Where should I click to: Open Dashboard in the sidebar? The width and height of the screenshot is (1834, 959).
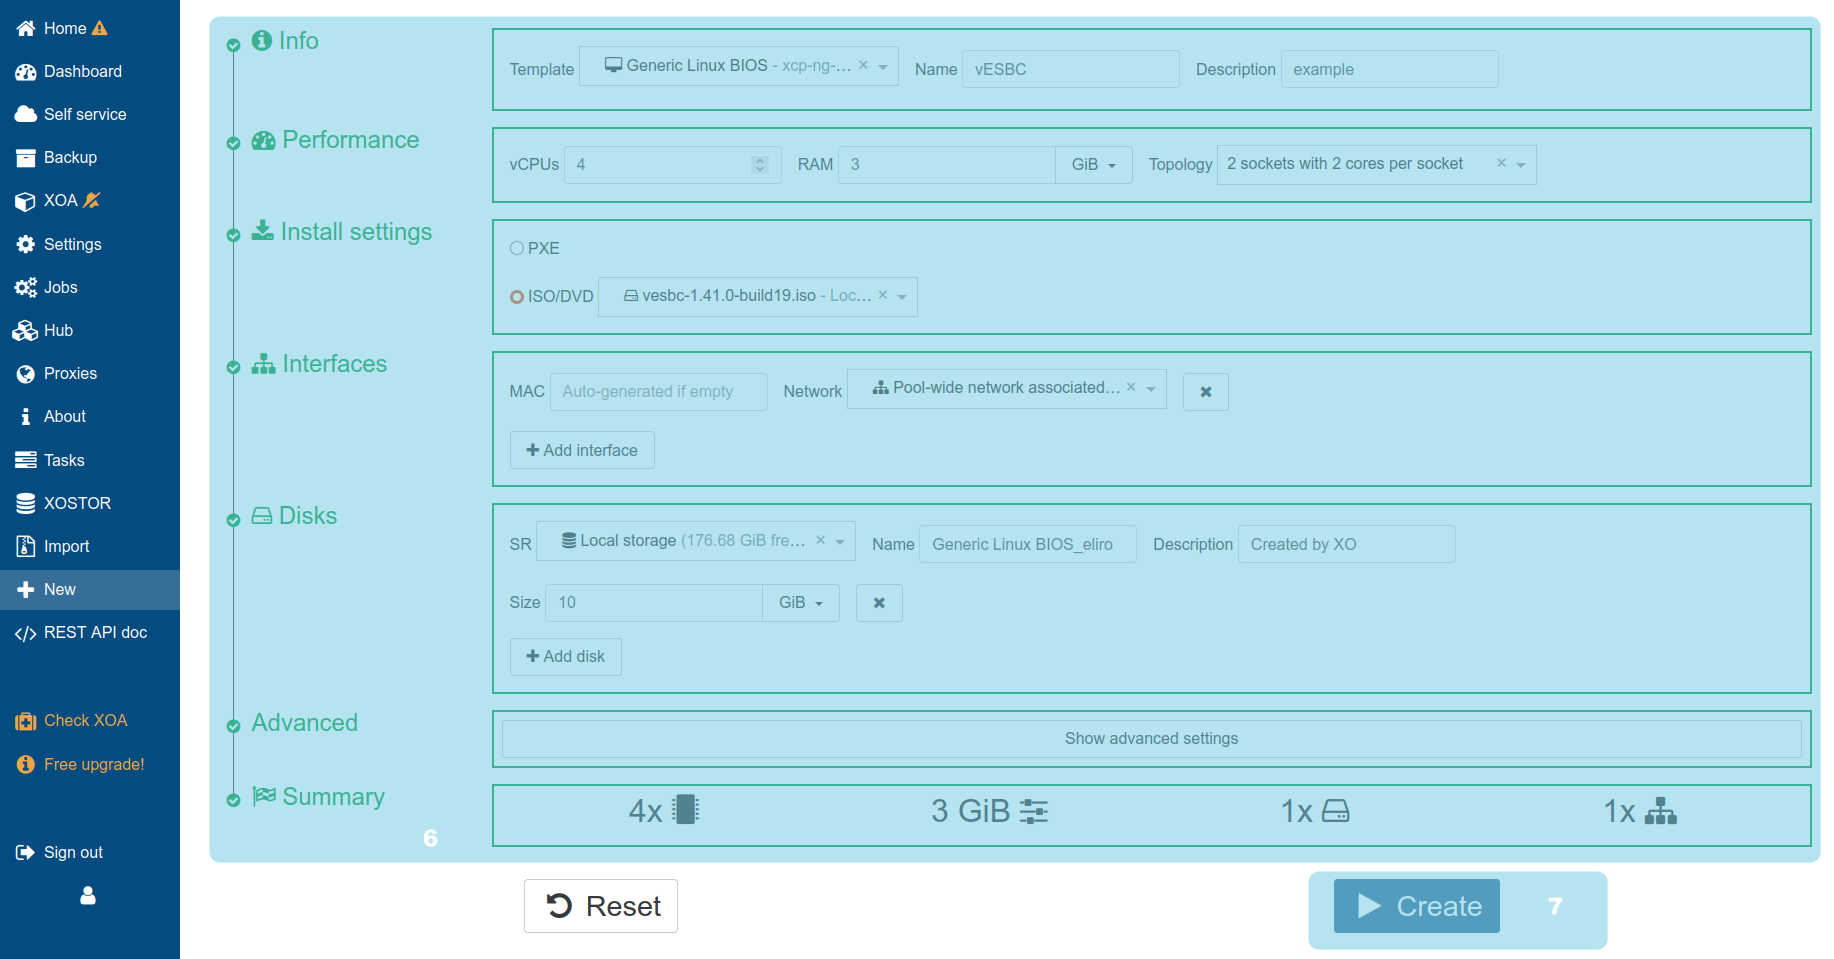90,72
